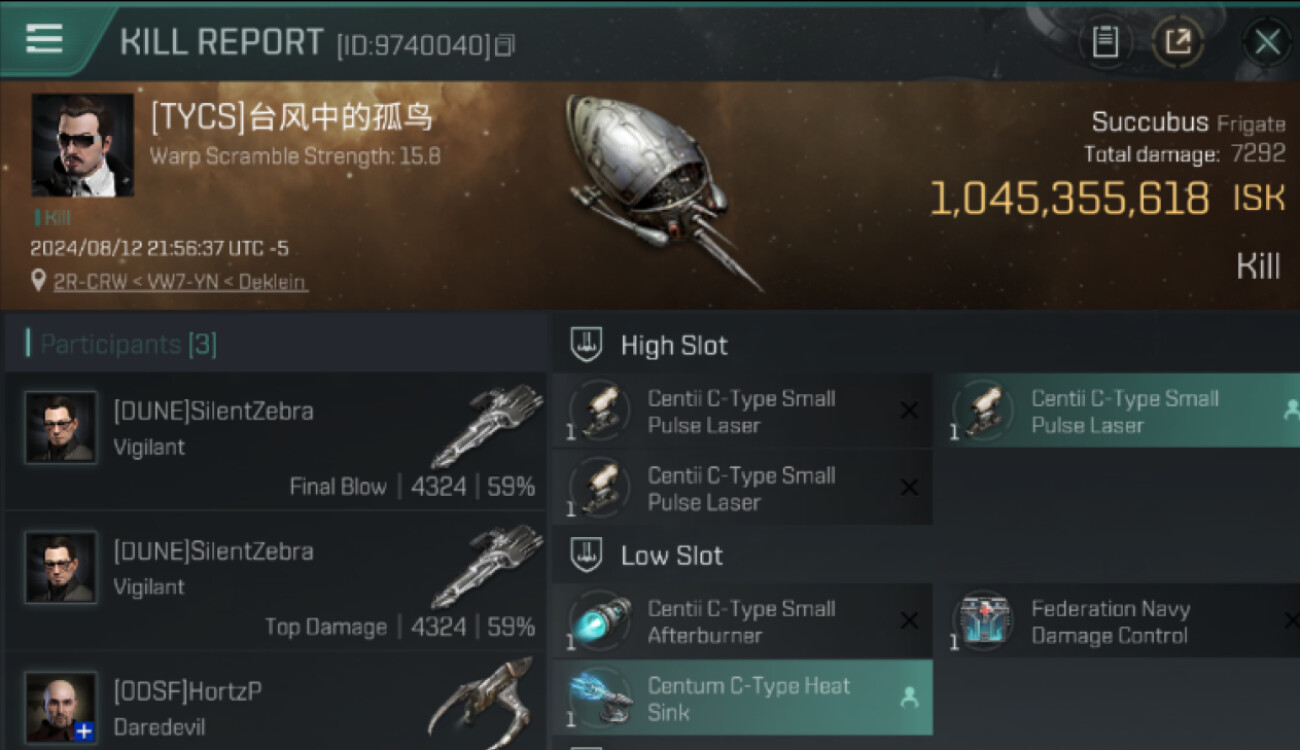View the Top Damage SilentZebra portrait
This screenshot has height=750, width=1300.
tap(60, 568)
